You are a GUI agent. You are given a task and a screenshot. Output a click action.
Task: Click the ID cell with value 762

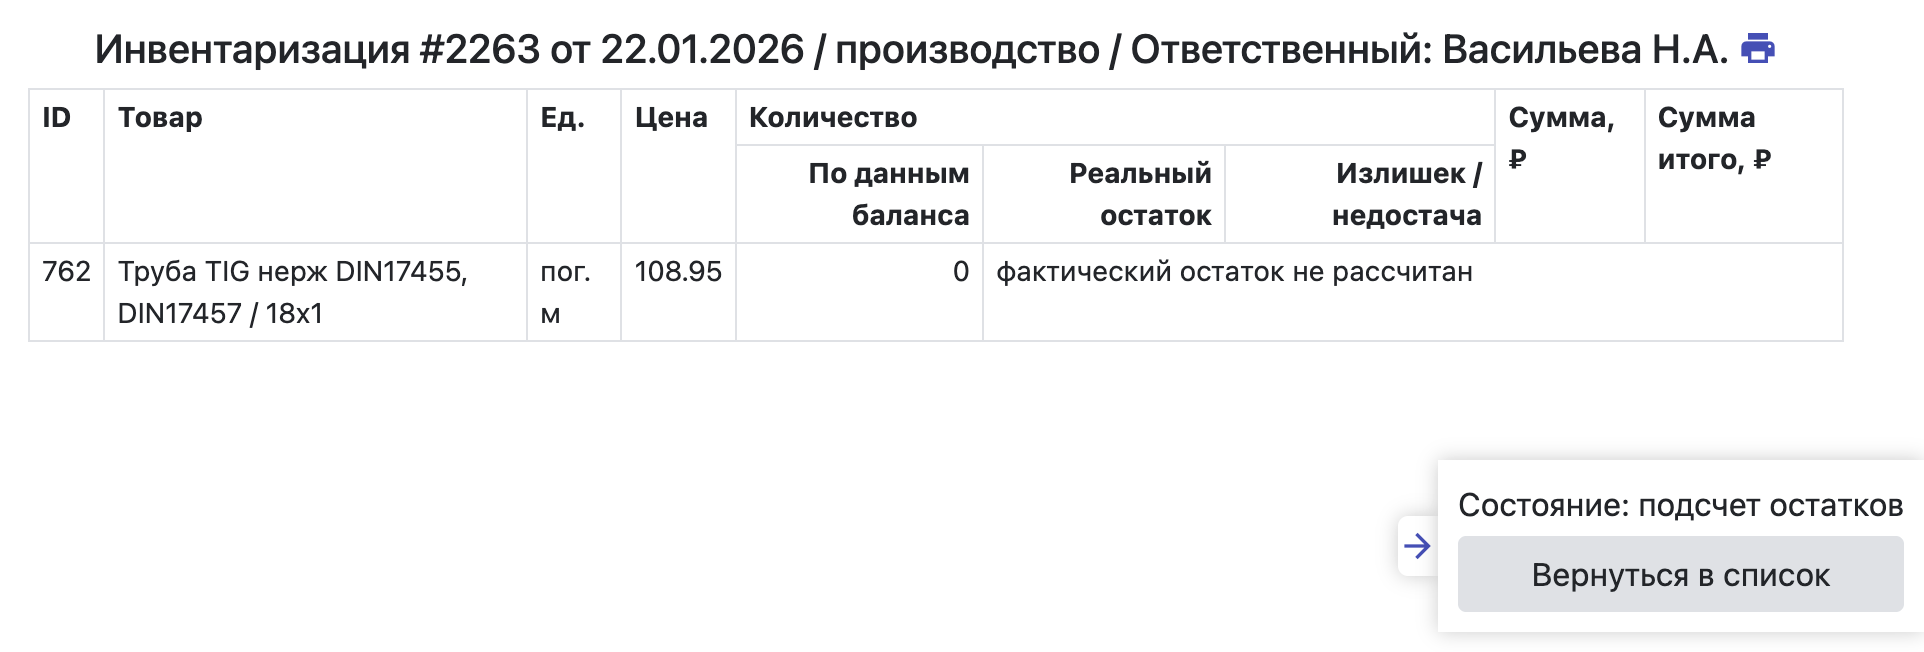pos(66,272)
